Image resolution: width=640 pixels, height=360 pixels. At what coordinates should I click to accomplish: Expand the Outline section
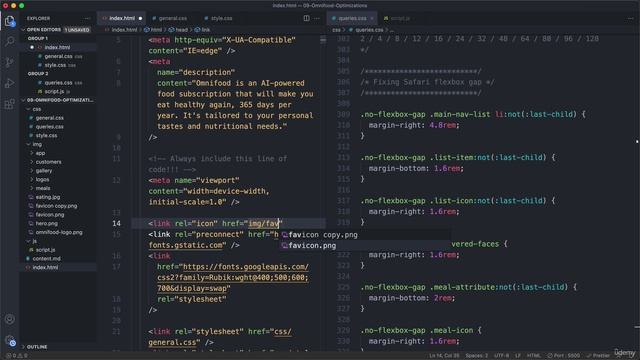coord(37,347)
